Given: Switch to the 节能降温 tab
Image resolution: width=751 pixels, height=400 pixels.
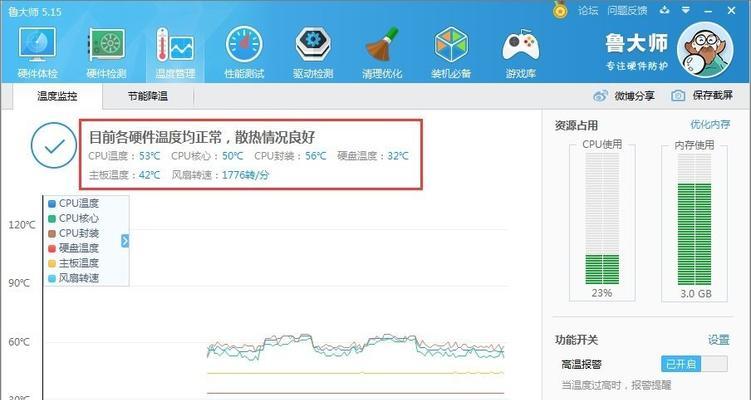Looking at the screenshot, I should click(148, 96).
